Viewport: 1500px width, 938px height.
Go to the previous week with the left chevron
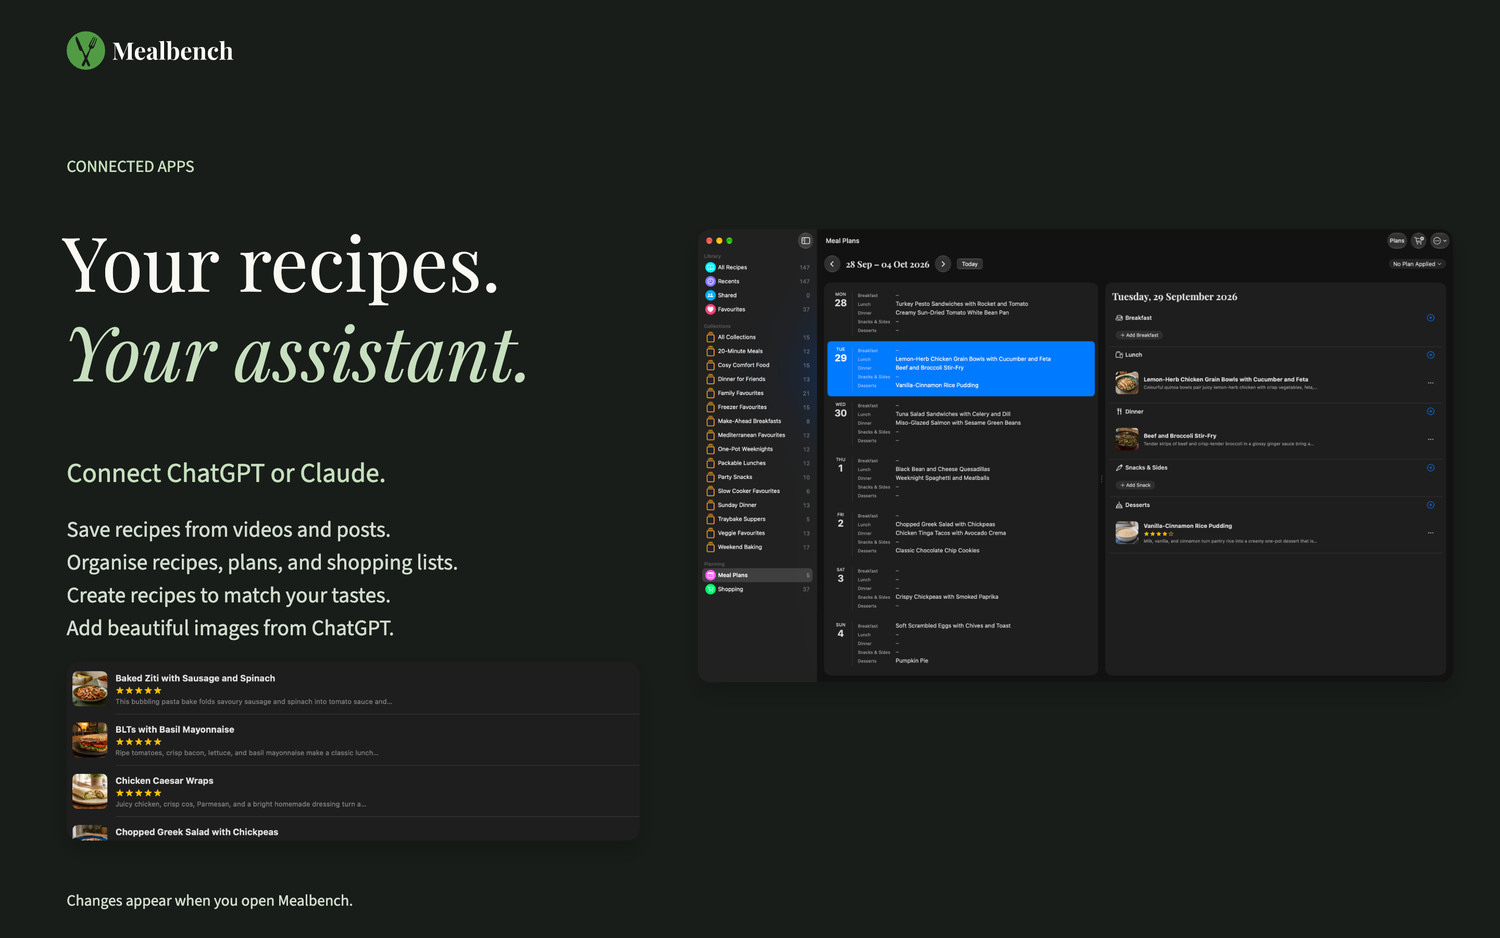pyautogui.click(x=832, y=264)
